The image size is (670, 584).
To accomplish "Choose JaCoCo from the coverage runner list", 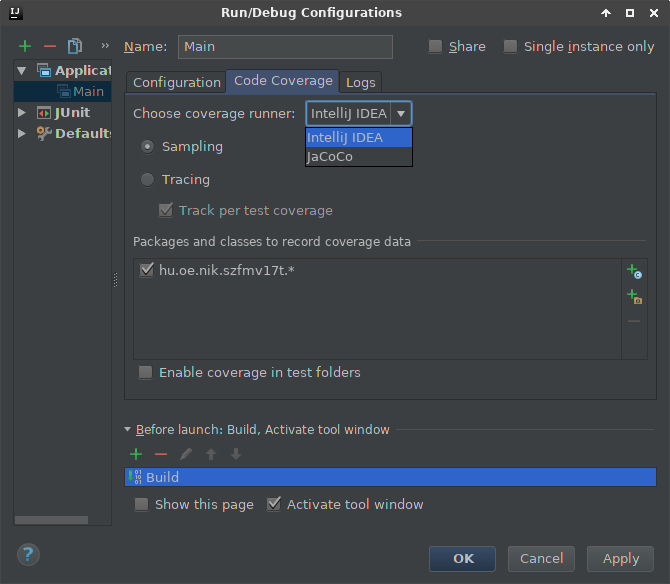I will (x=330, y=157).
